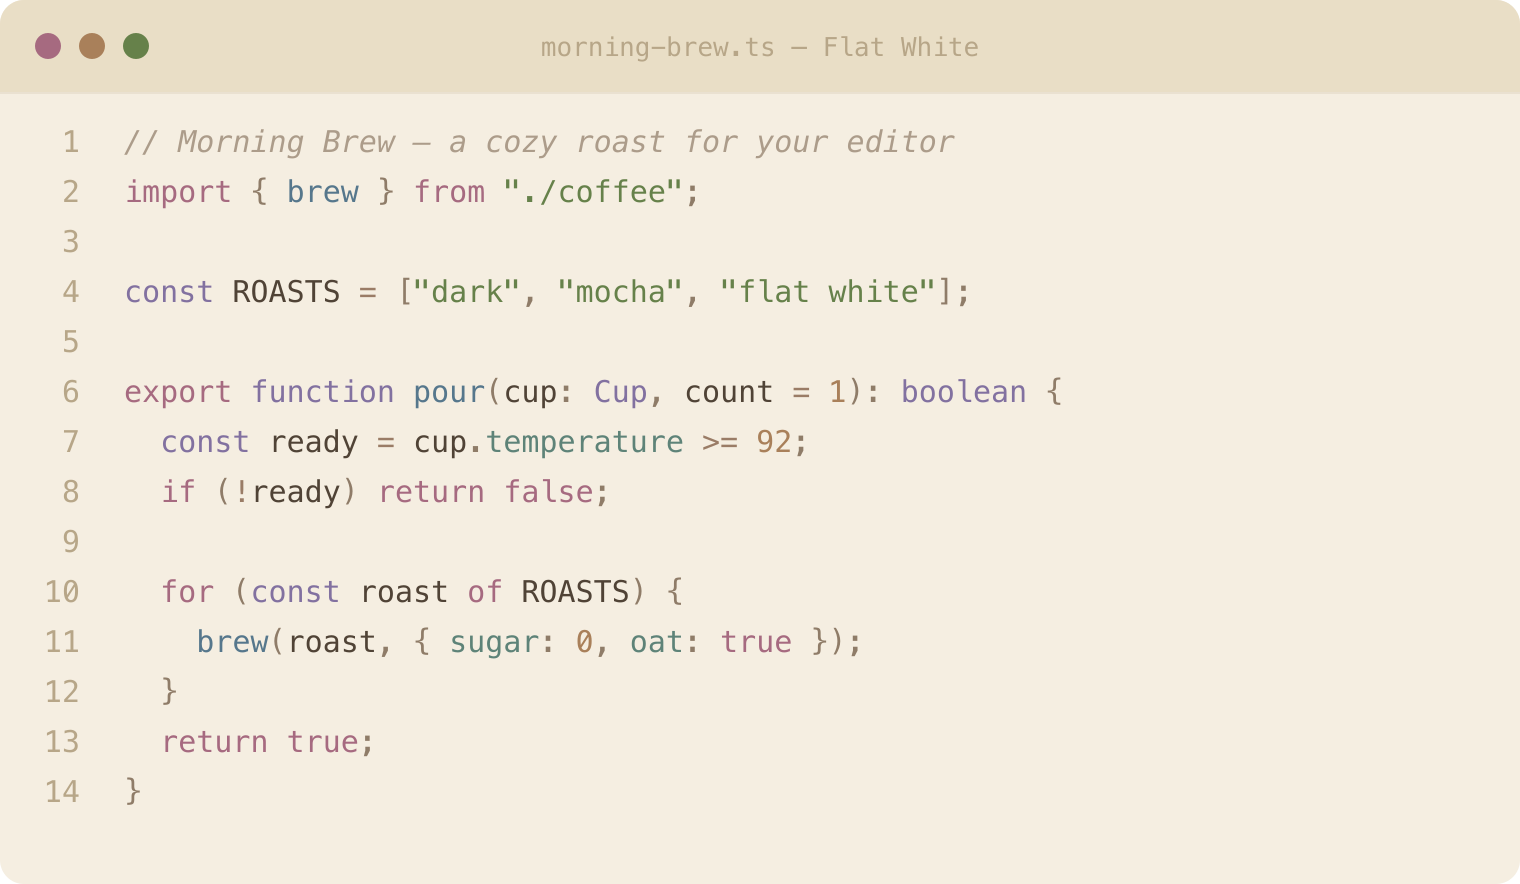Click the string "dark" in the array
This screenshot has width=1520, height=884.
point(467,292)
